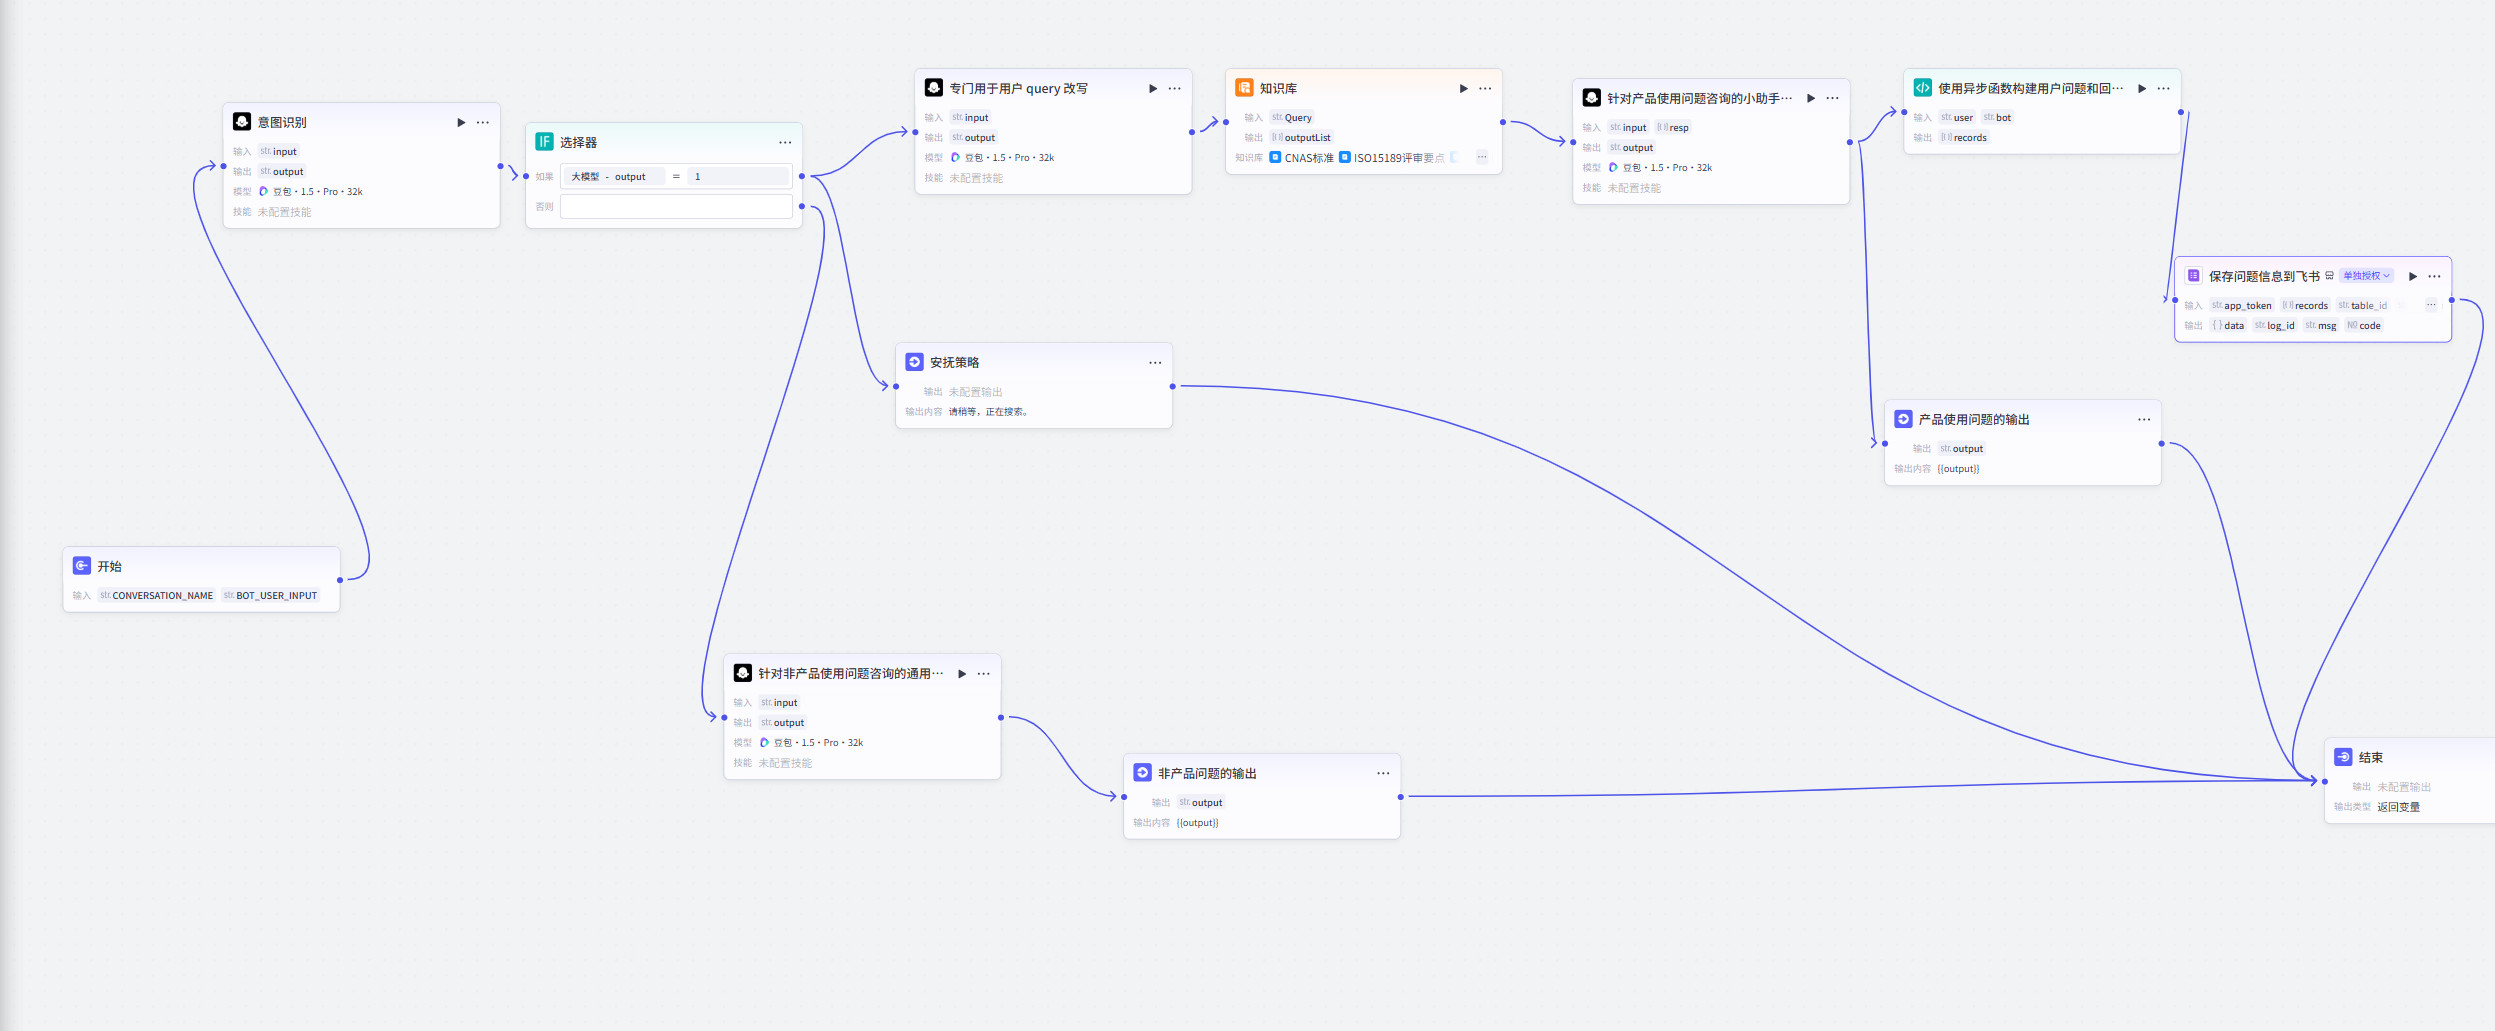Click the 安抚策略 message node icon

tap(914, 362)
